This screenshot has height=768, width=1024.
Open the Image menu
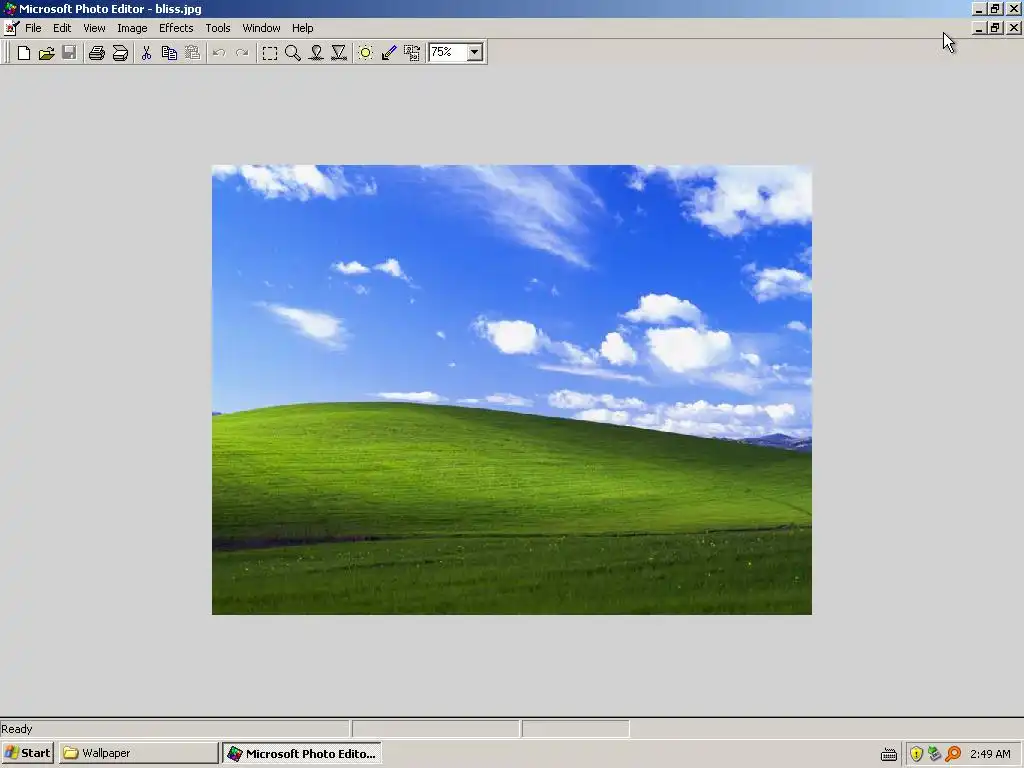tap(132, 28)
